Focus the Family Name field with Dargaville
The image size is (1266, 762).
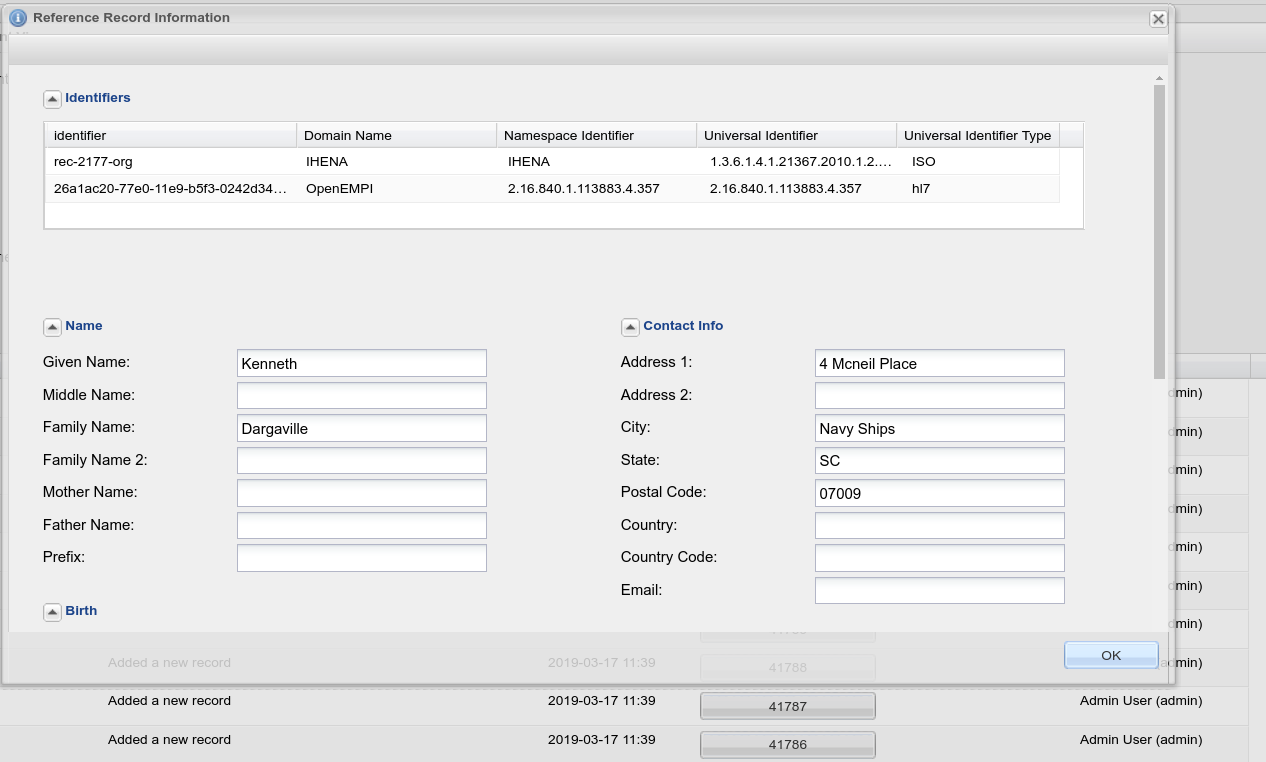pos(362,428)
